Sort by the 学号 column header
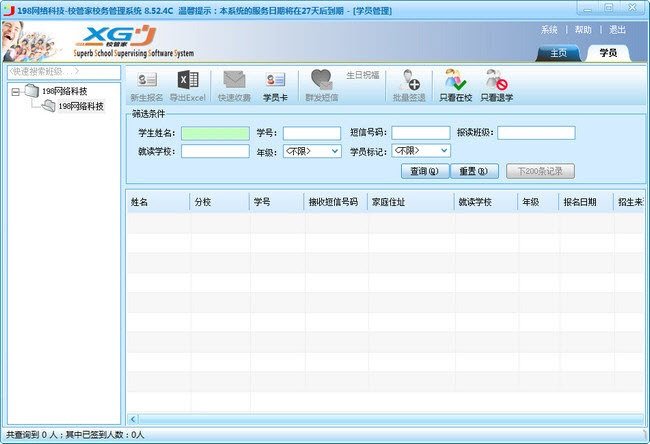 277,202
